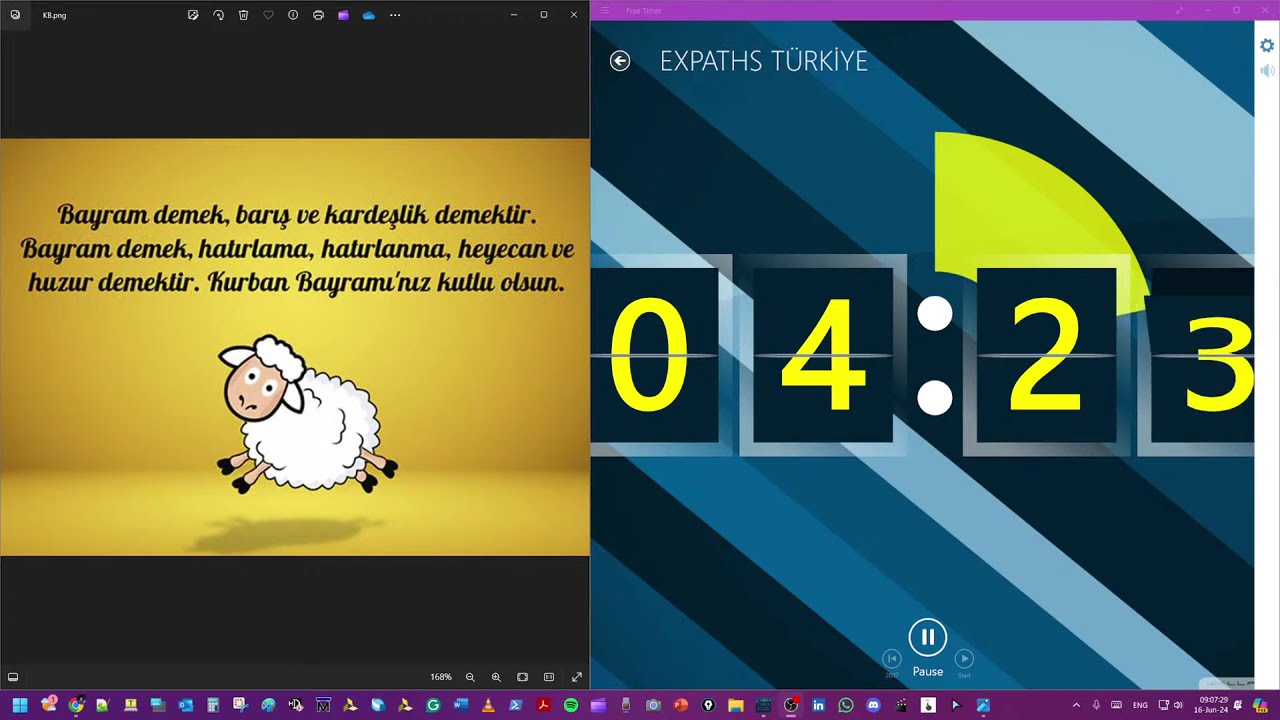Open ENG language switcher

1140,705
